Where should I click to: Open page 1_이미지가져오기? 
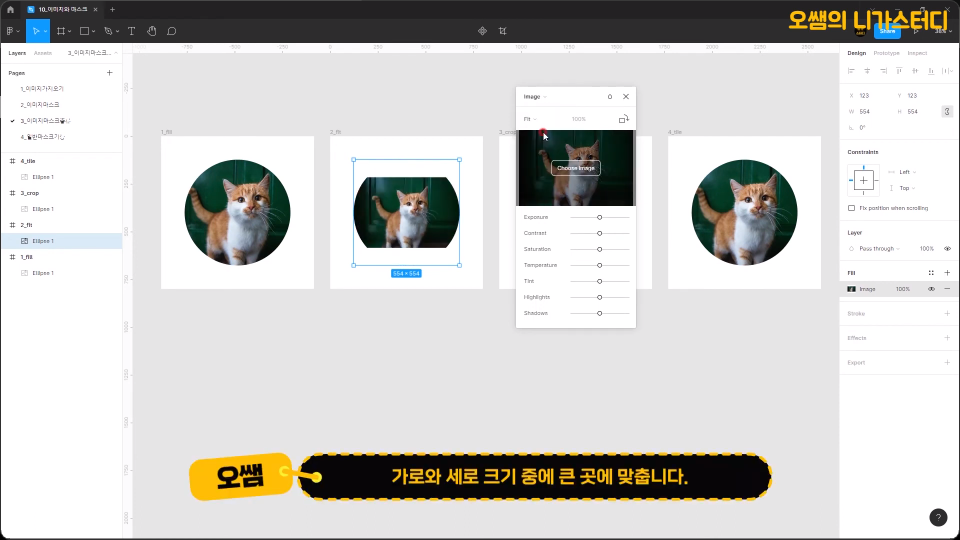pyautogui.click(x=42, y=89)
